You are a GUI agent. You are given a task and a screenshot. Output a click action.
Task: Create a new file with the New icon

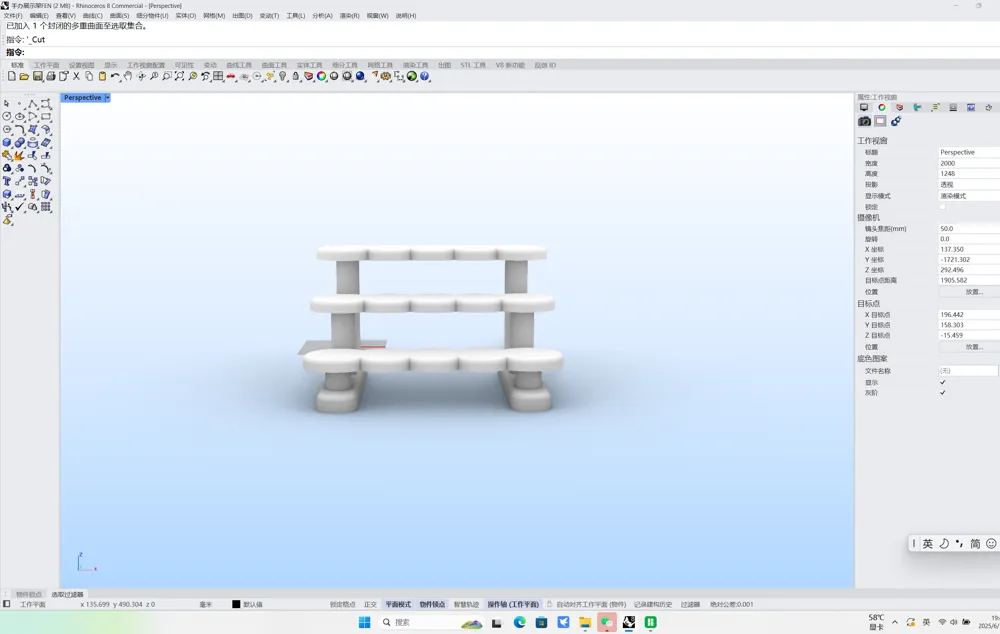click(11, 76)
